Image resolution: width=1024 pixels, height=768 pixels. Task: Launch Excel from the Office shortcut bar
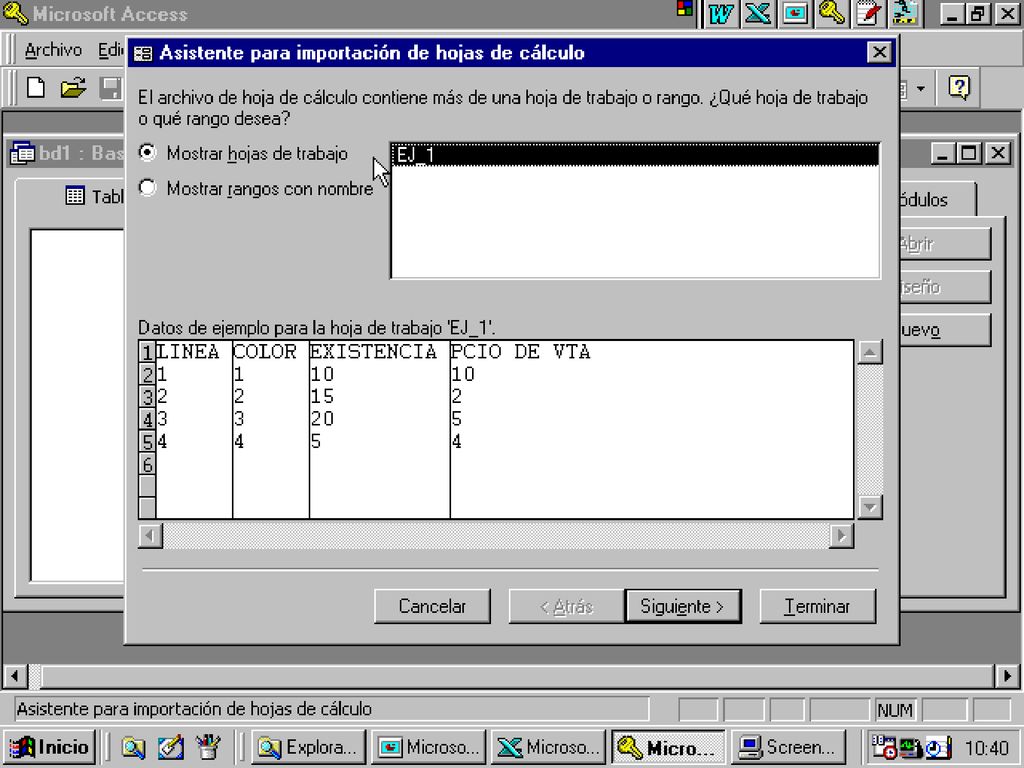(757, 14)
